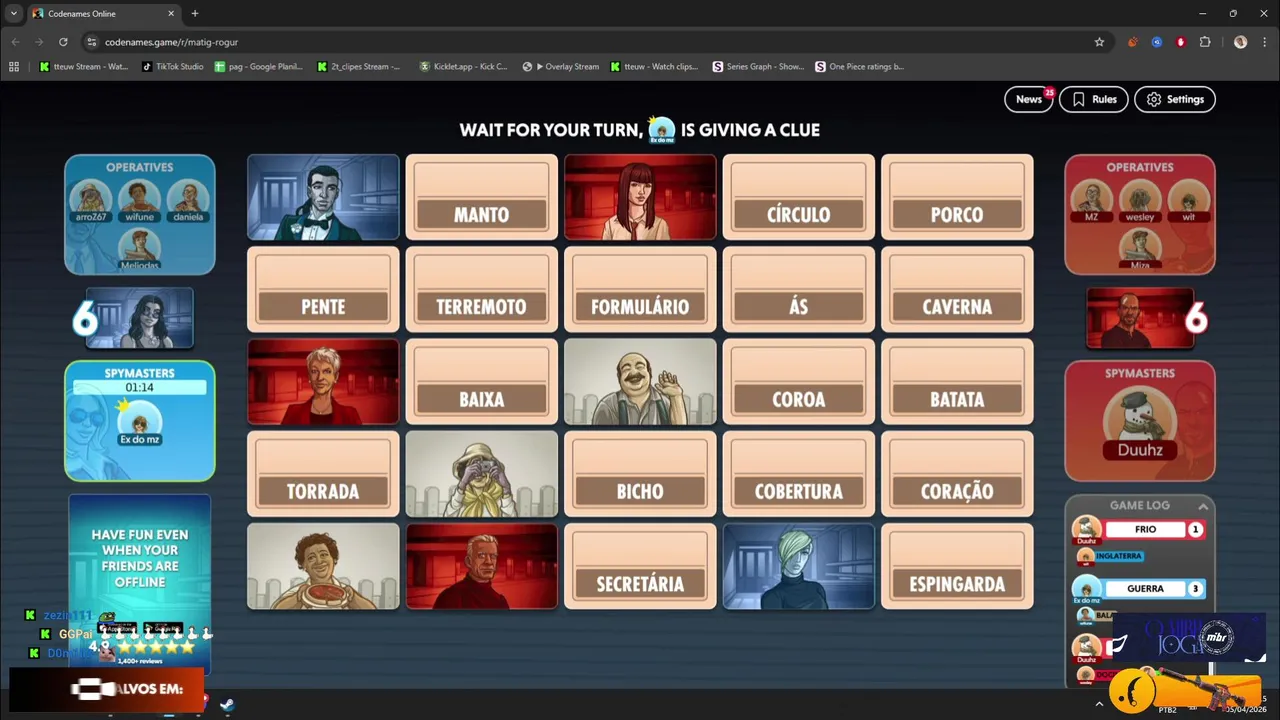The image size is (1280, 720).
Task: Show hidden system tray icons
Action: (1099, 704)
